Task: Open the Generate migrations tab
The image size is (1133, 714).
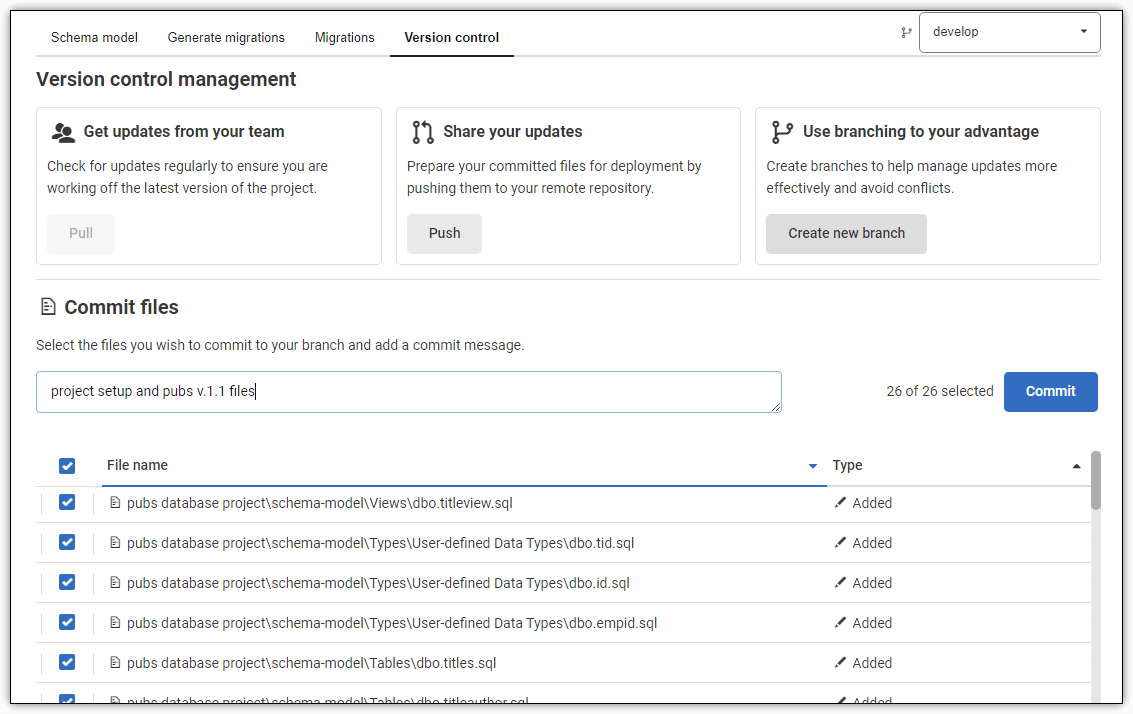Action: coord(226,37)
